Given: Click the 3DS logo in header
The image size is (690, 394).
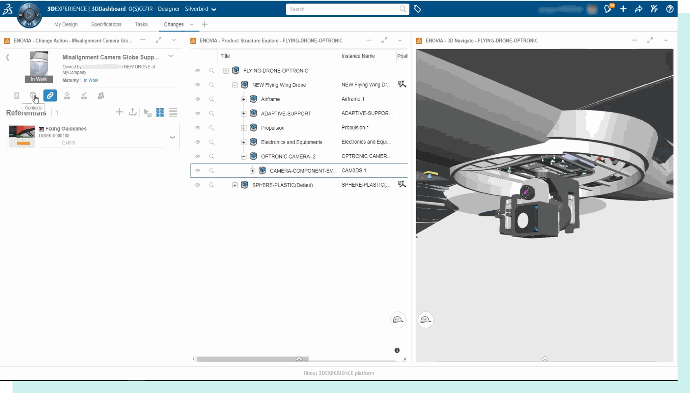Looking at the screenshot, I should (x=7, y=9).
